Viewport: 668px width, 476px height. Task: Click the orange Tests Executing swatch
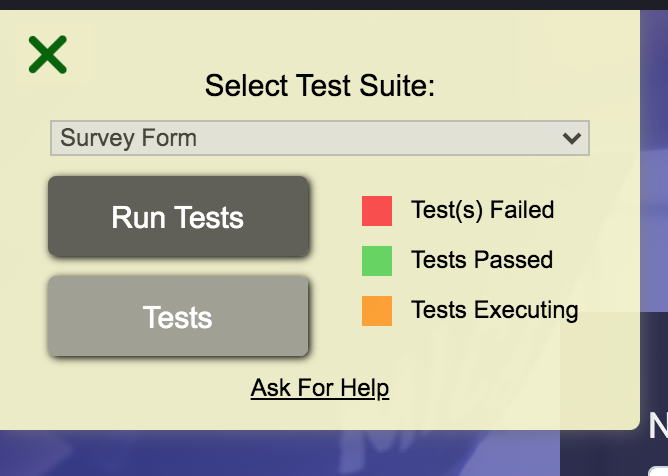(x=377, y=311)
